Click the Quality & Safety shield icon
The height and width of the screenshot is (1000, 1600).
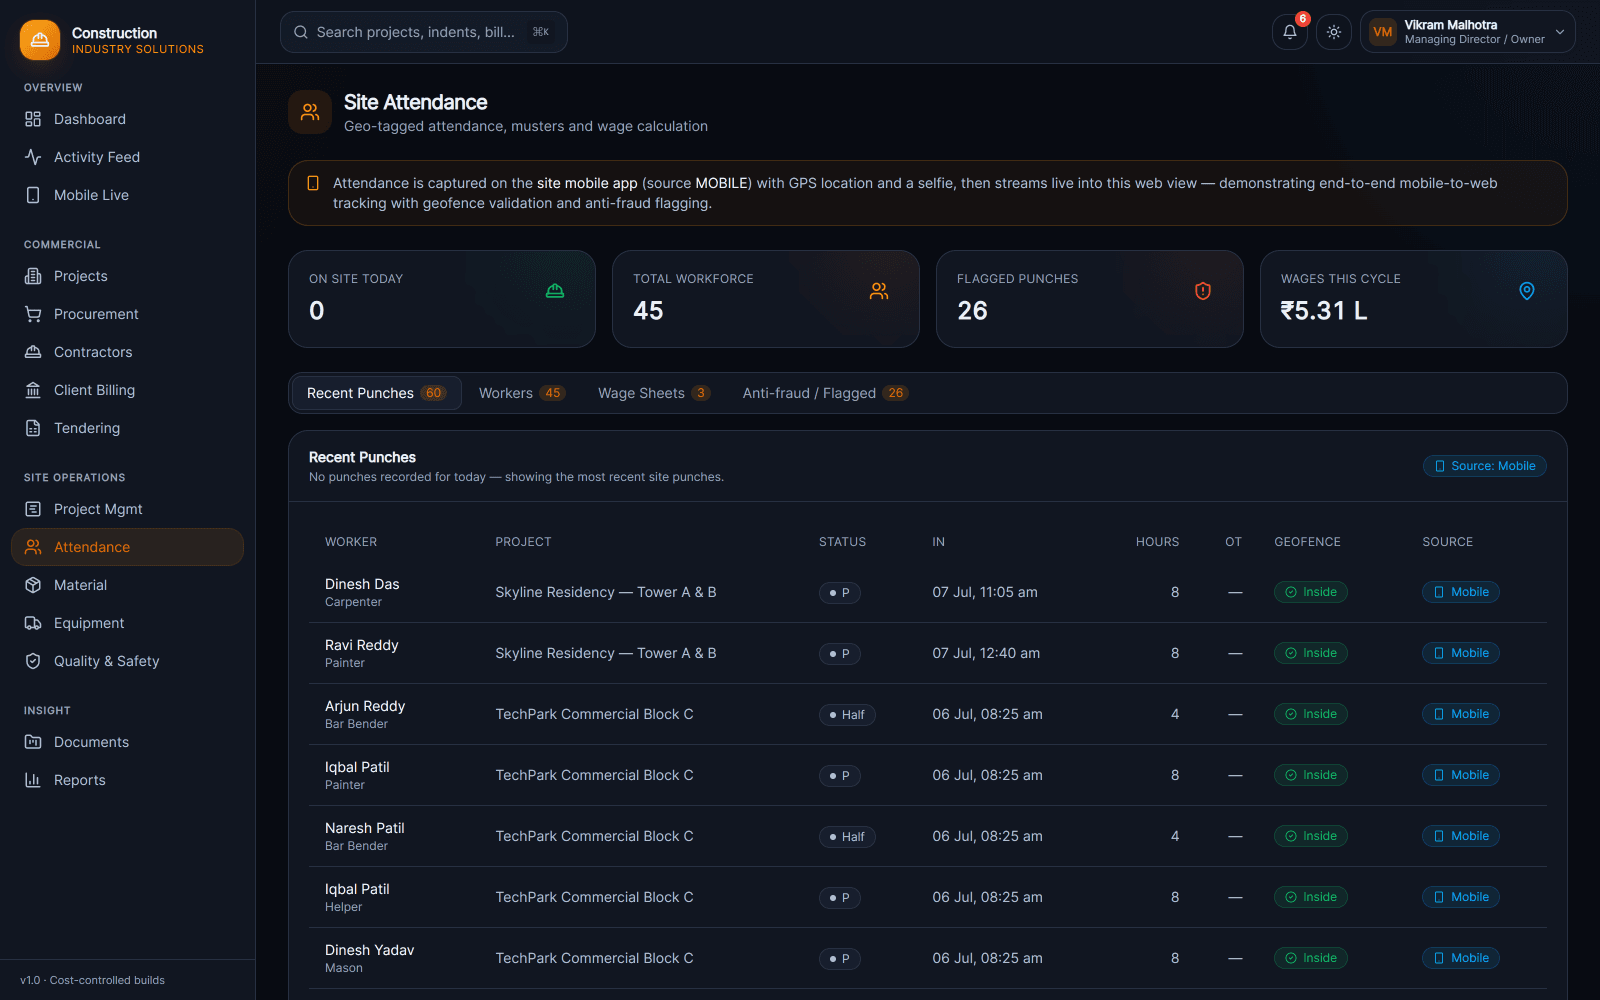(x=33, y=661)
